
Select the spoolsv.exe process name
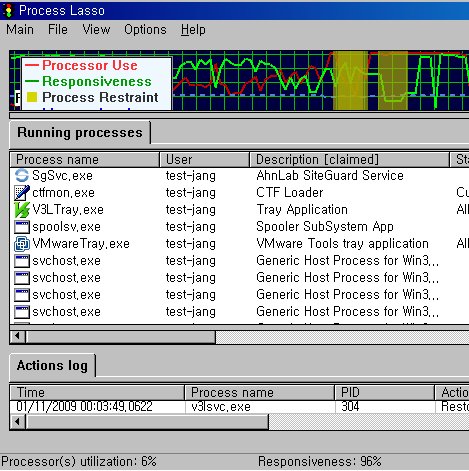point(66,227)
